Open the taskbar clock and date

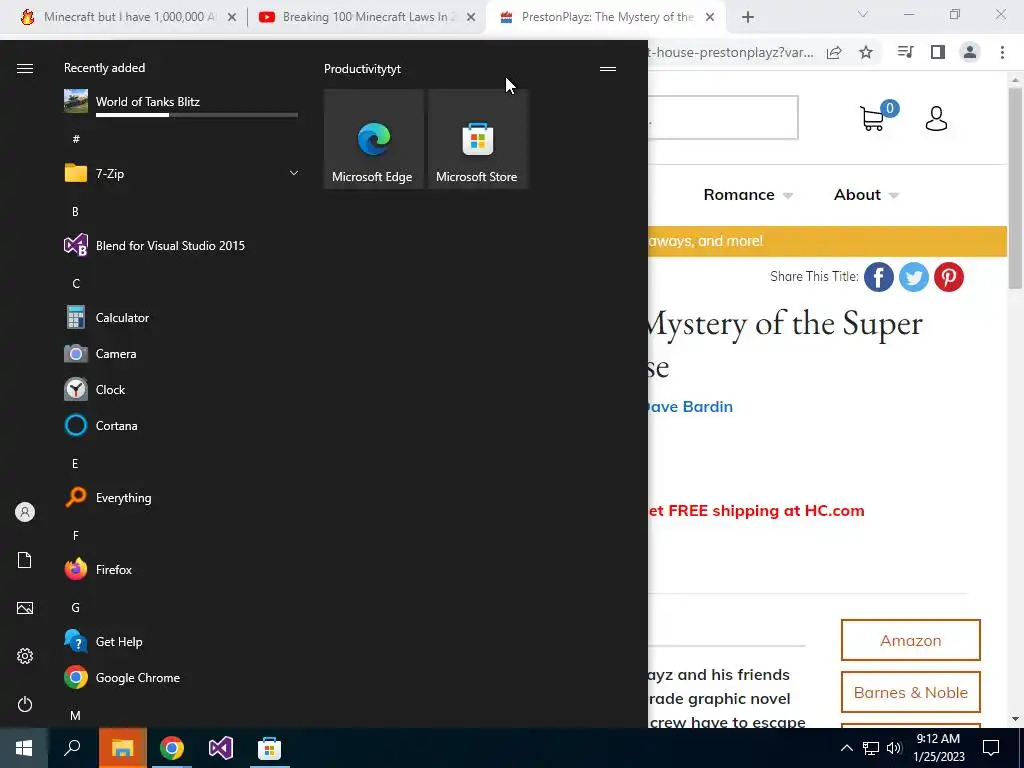point(938,748)
